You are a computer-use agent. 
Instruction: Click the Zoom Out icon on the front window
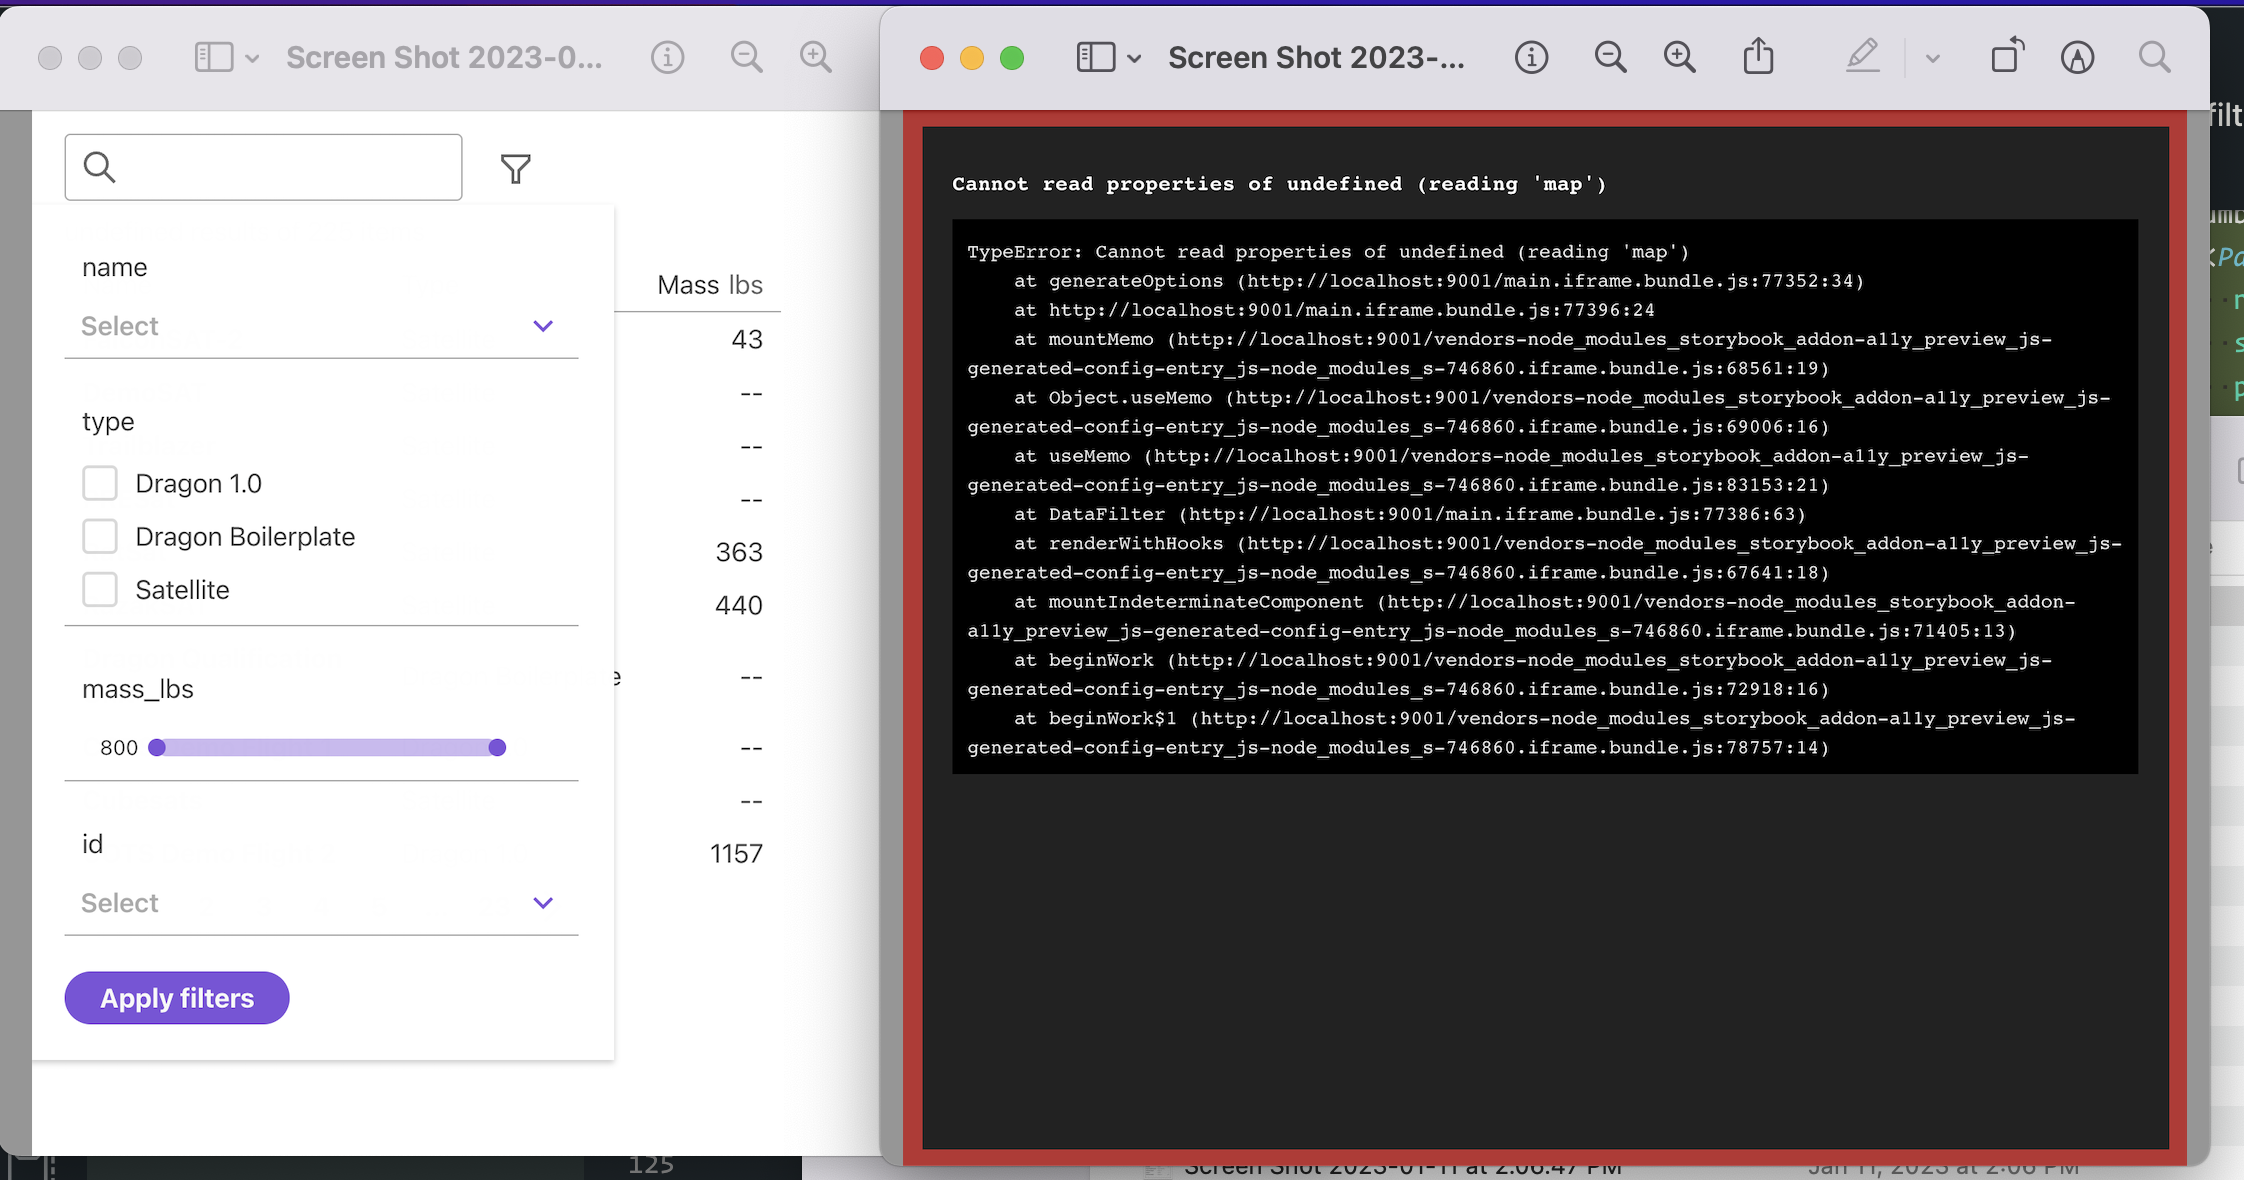click(x=1609, y=57)
